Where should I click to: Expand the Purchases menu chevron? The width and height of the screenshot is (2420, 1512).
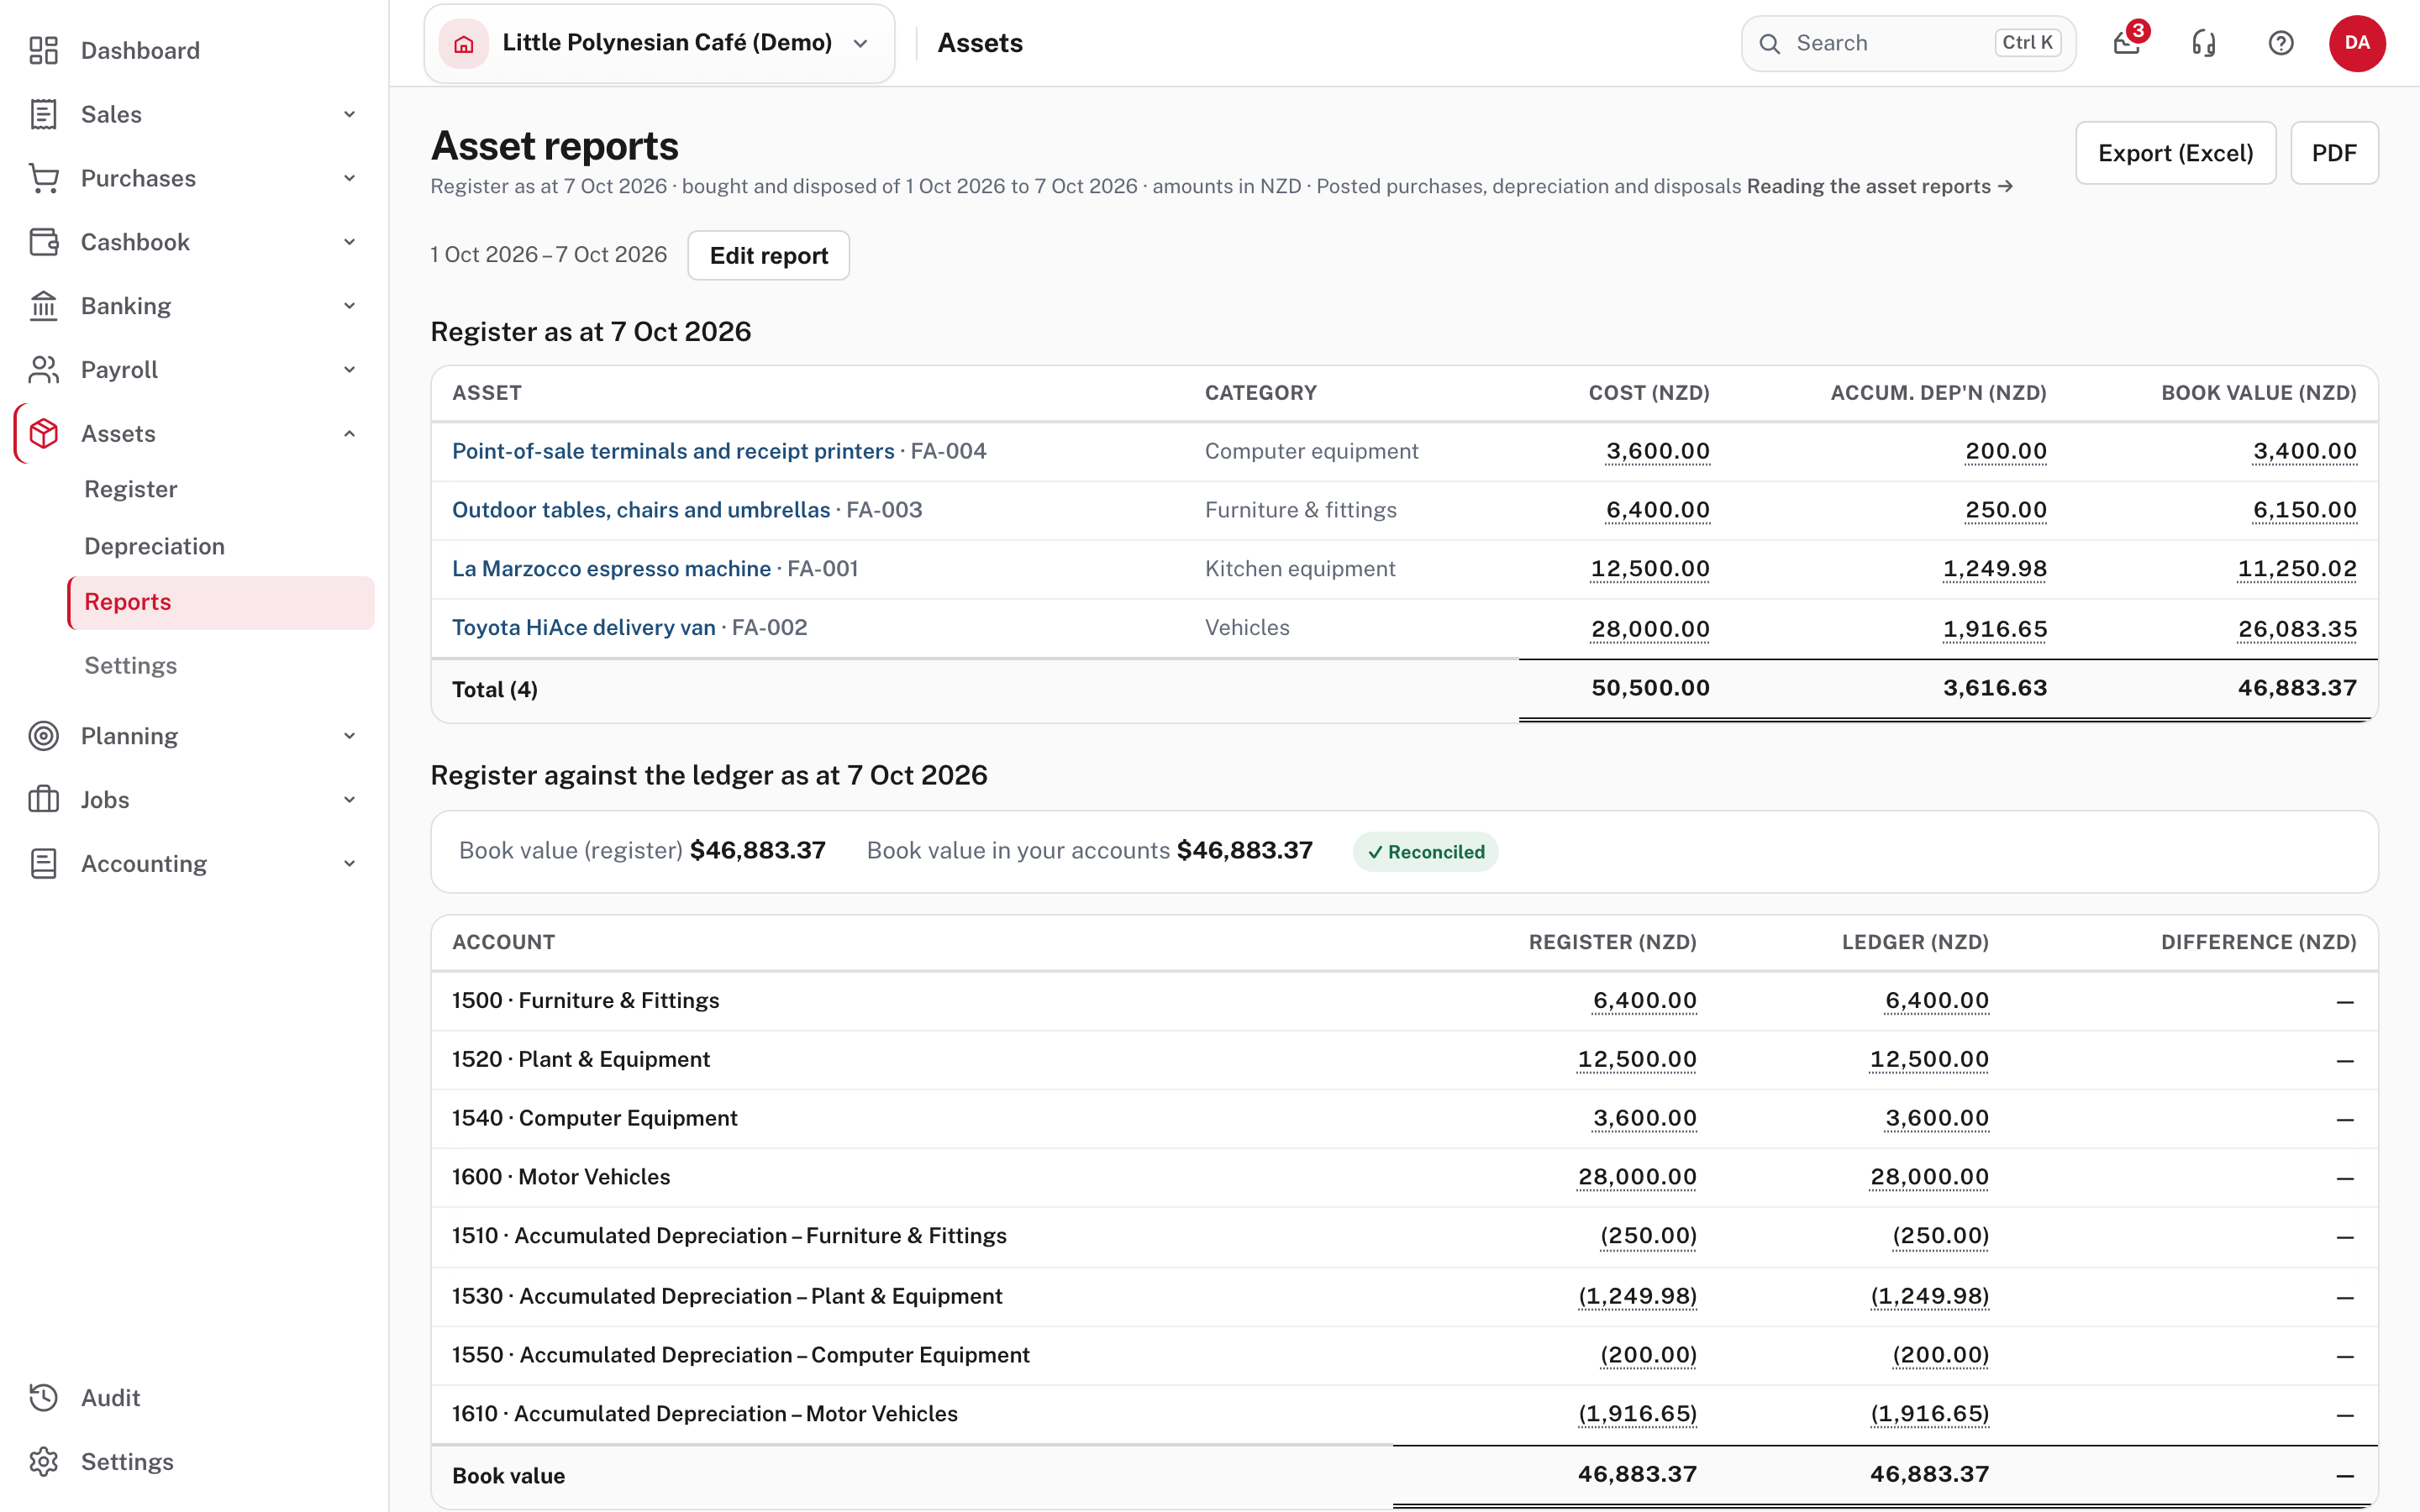tap(349, 178)
